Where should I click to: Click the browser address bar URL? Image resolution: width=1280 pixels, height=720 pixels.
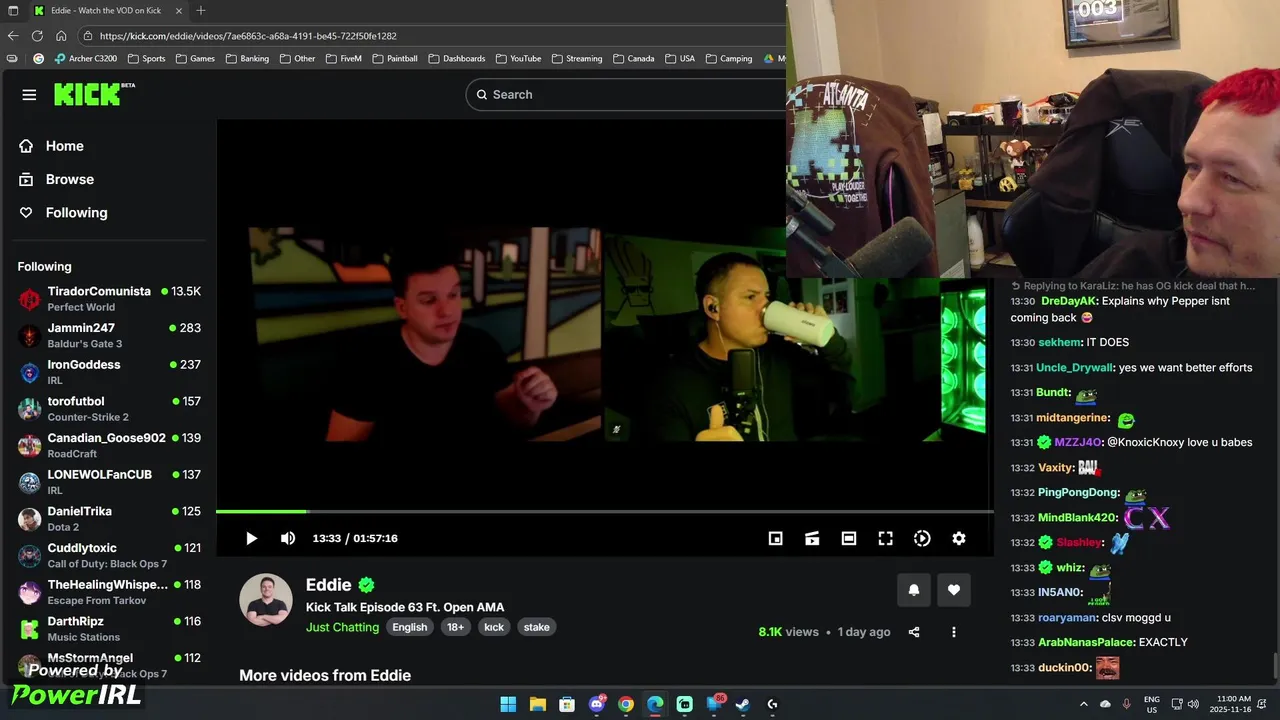(x=248, y=36)
